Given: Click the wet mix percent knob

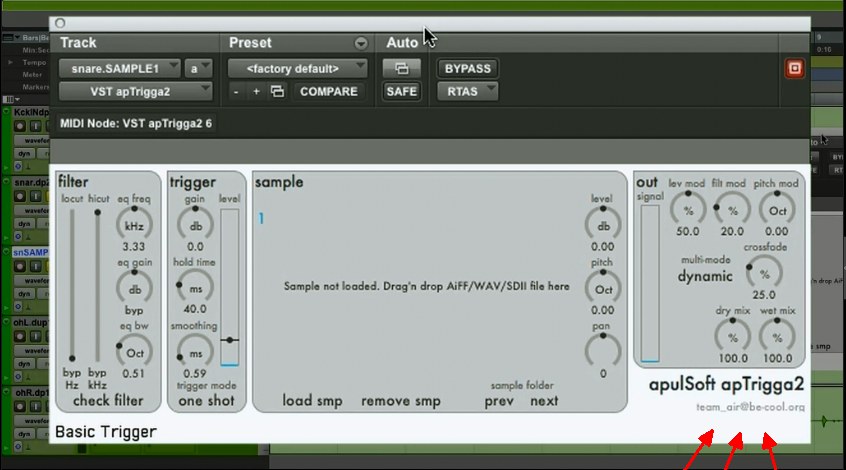Looking at the screenshot, I should pos(777,337).
